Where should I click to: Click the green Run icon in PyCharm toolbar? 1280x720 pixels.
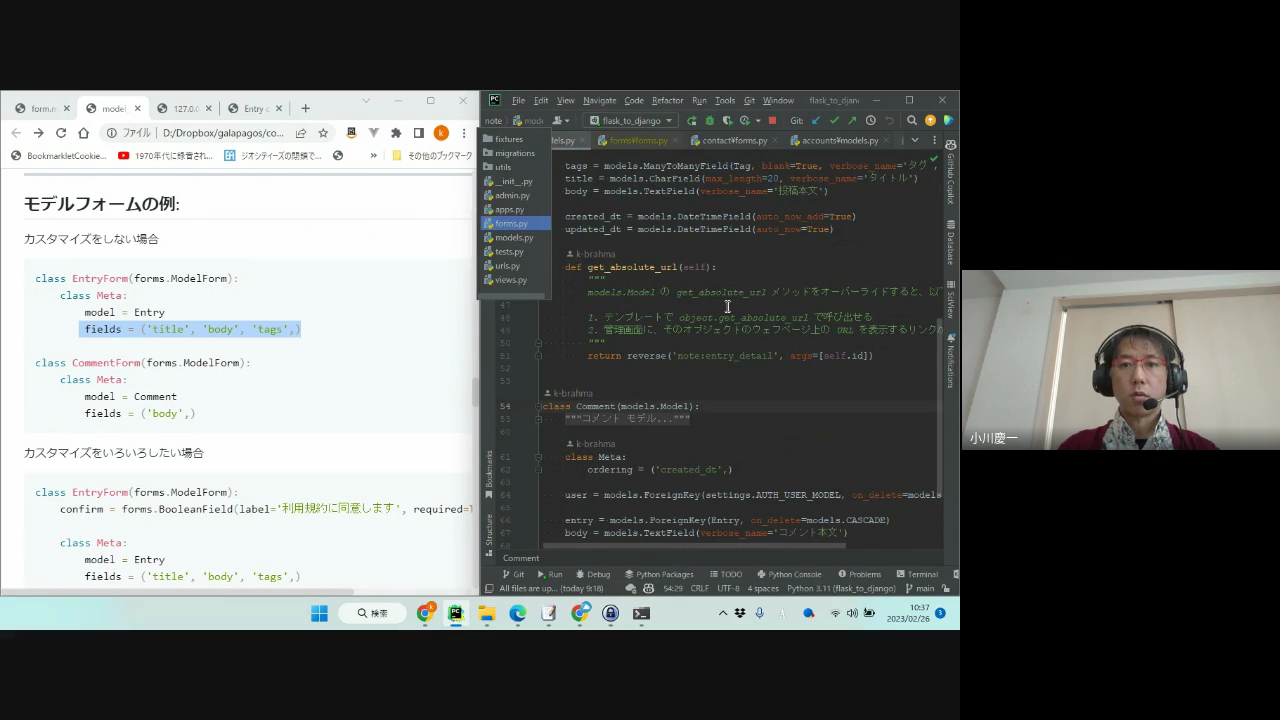pyautogui.click(x=692, y=121)
